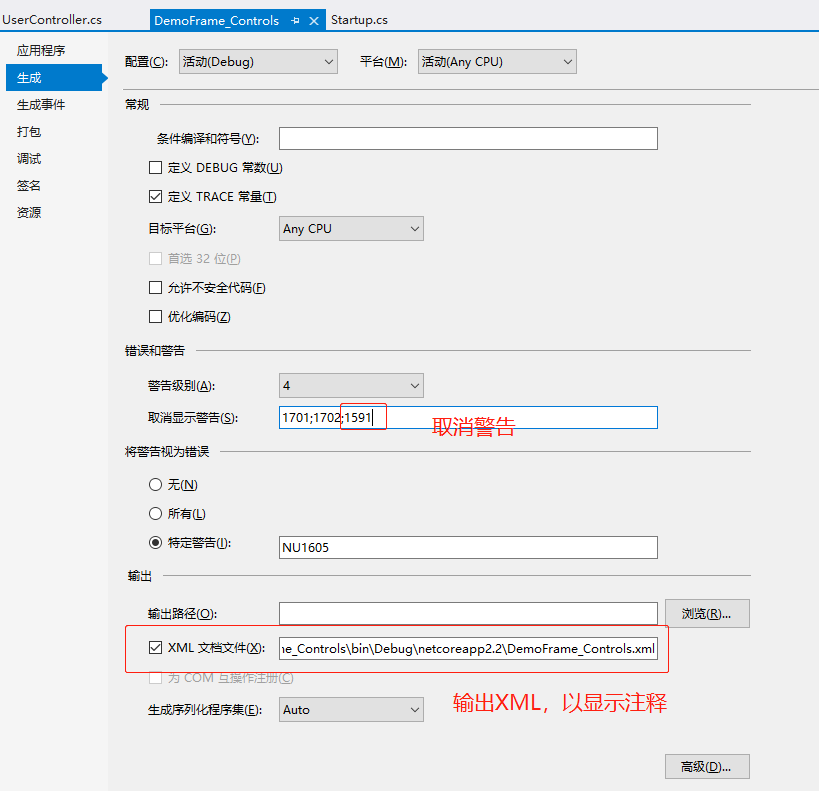Image resolution: width=819 pixels, height=791 pixels.
Task: Close the DemoFrame_Controls tab with its X
Action: pos(314,21)
